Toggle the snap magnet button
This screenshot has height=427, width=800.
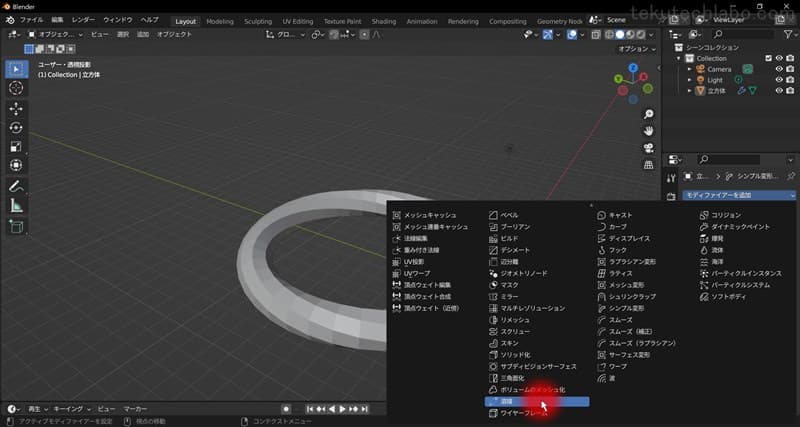(x=334, y=35)
